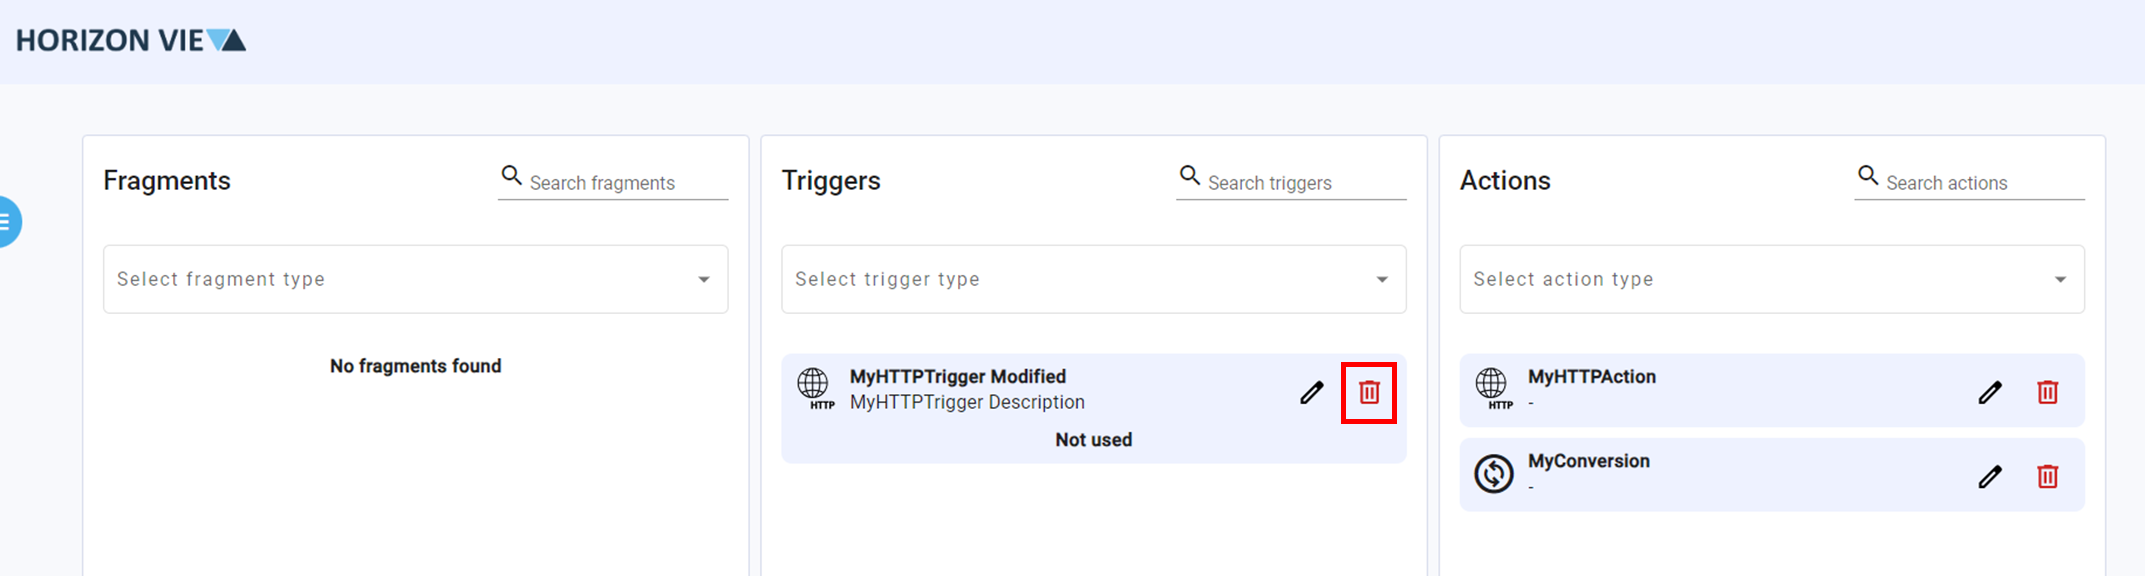Click the magnifier icon in Search fragments

tap(511, 174)
